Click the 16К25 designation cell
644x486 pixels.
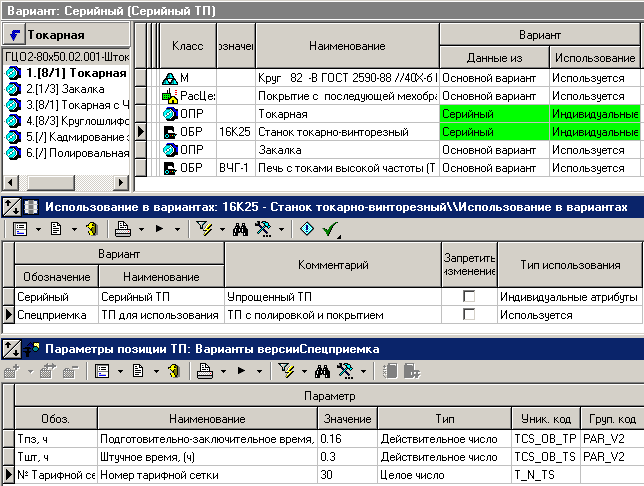[236, 132]
